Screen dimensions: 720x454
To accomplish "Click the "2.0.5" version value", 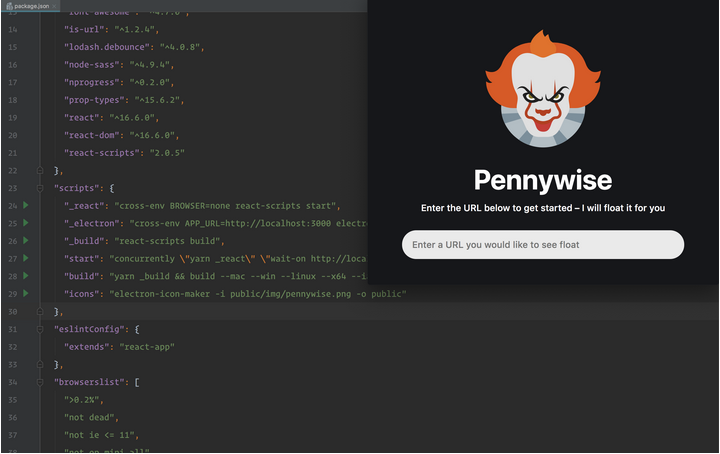I will 167,153.
